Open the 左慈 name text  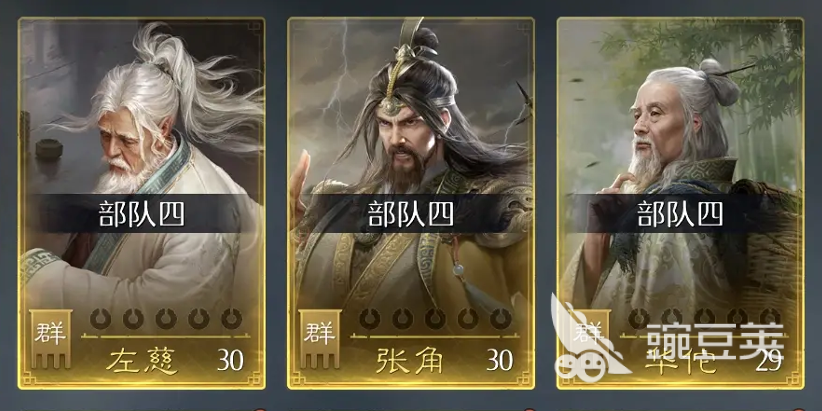tap(142, 361)
